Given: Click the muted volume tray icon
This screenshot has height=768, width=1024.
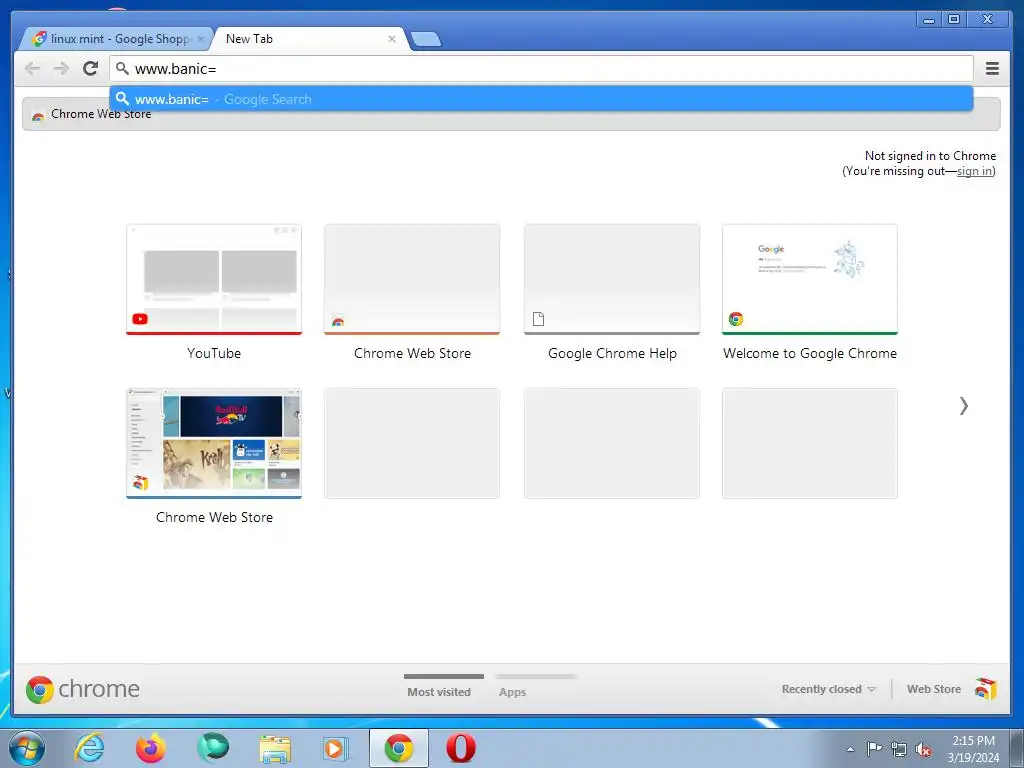Looking at the screenshot, I should click(x=923, y=749).
